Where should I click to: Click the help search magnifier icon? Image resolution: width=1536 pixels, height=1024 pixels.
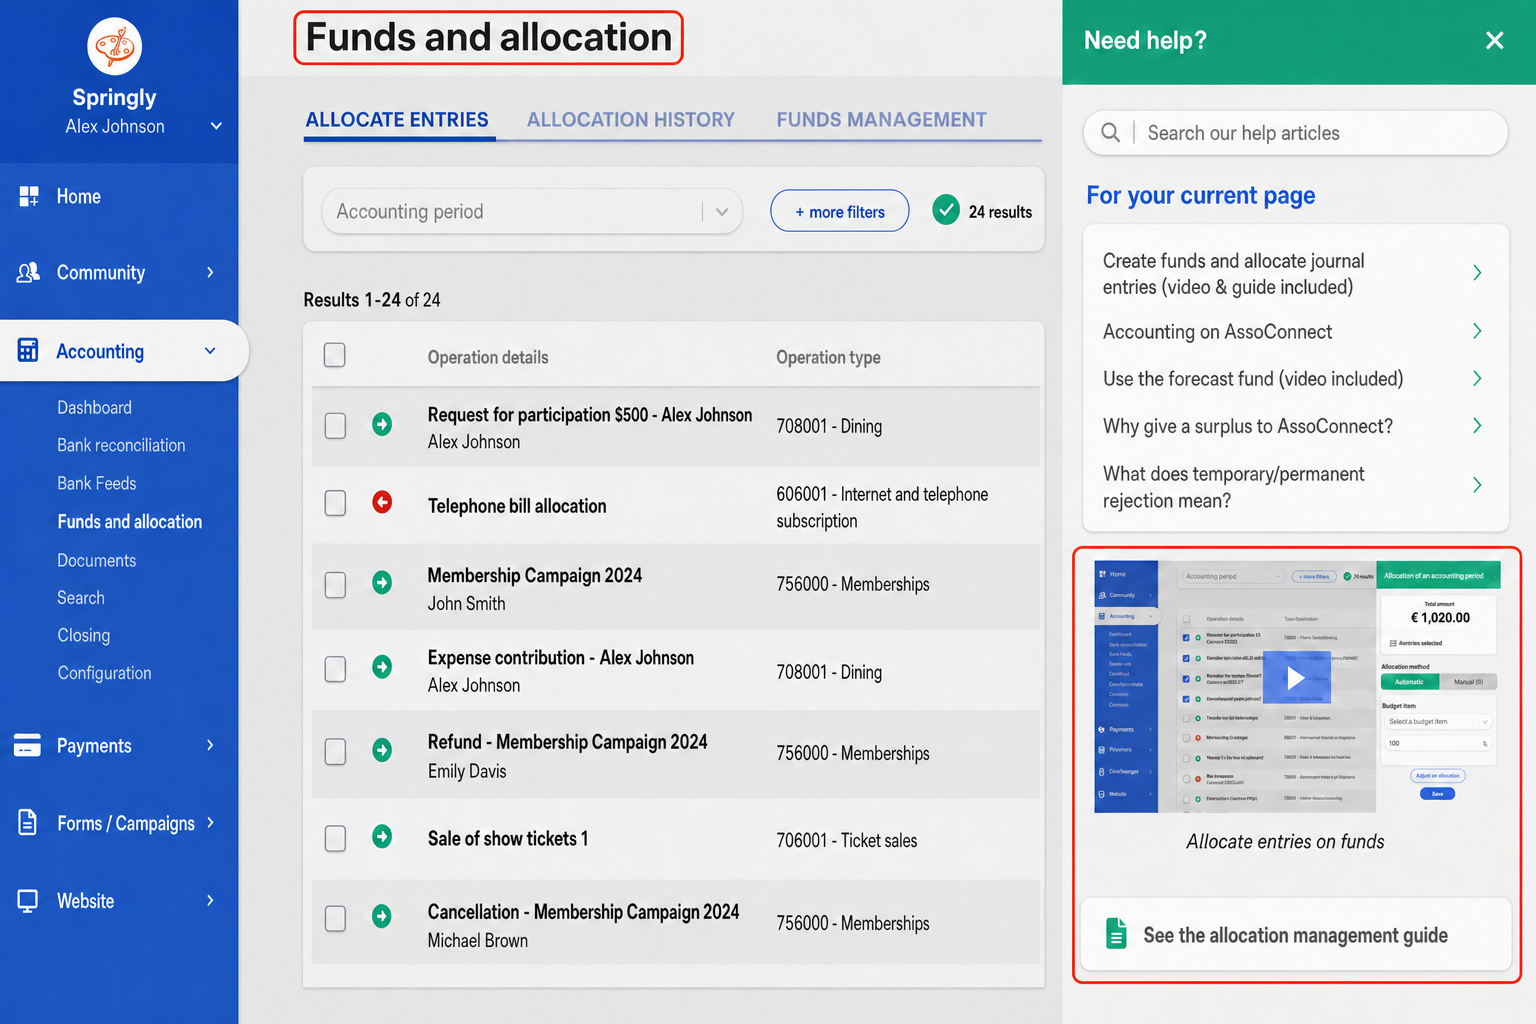point(1110,132)
